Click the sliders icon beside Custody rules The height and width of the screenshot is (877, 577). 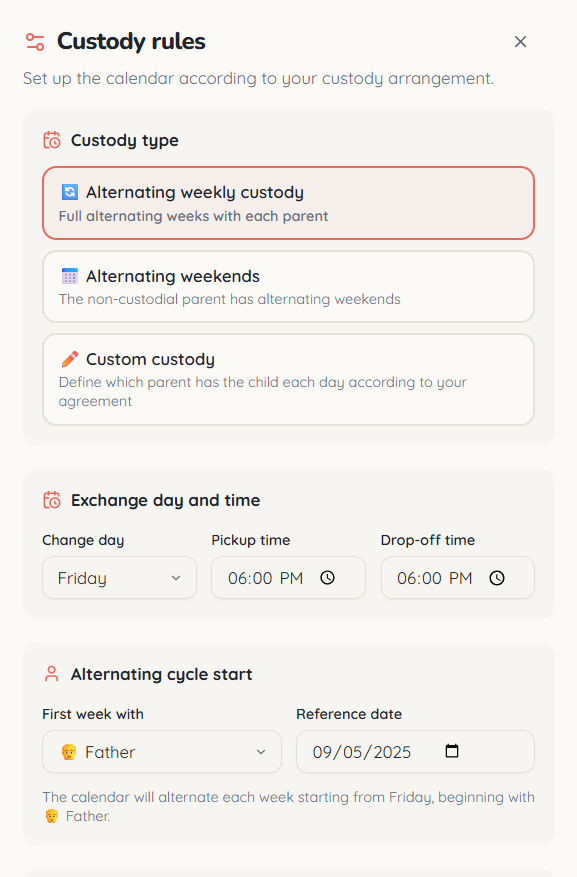[x=35, y=42]
